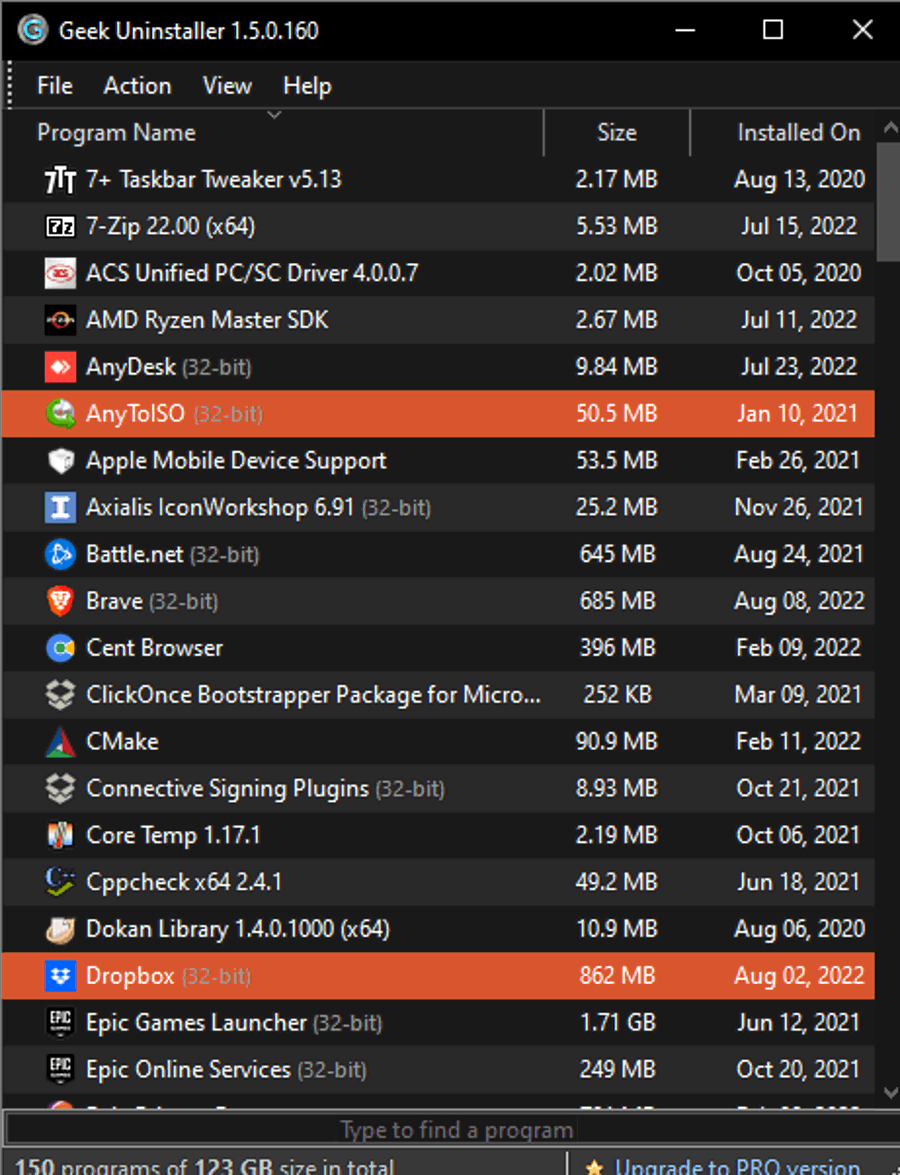Open the View menu

227,85
